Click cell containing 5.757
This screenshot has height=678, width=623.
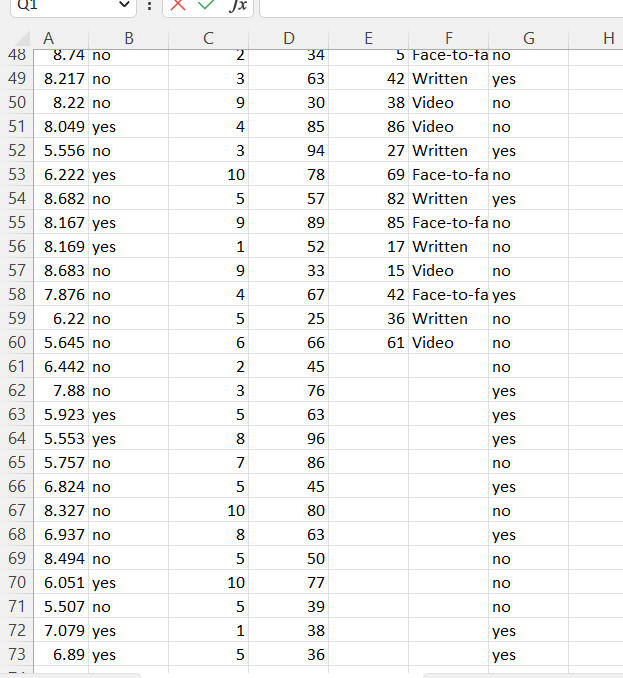[x=61, y=462]
